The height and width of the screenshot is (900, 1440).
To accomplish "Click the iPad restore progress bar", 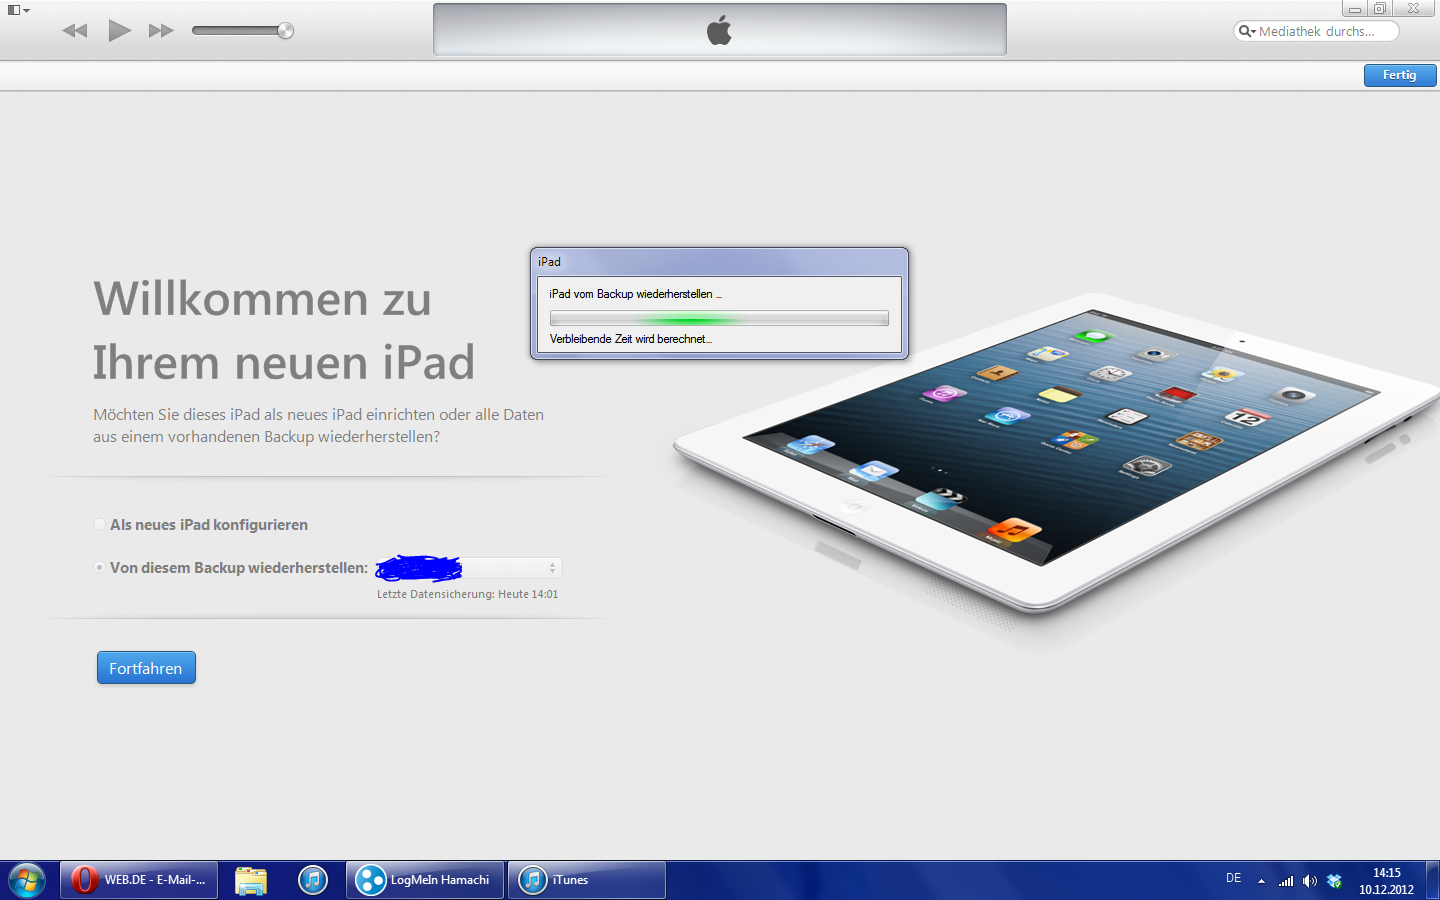I will [719, 318].
